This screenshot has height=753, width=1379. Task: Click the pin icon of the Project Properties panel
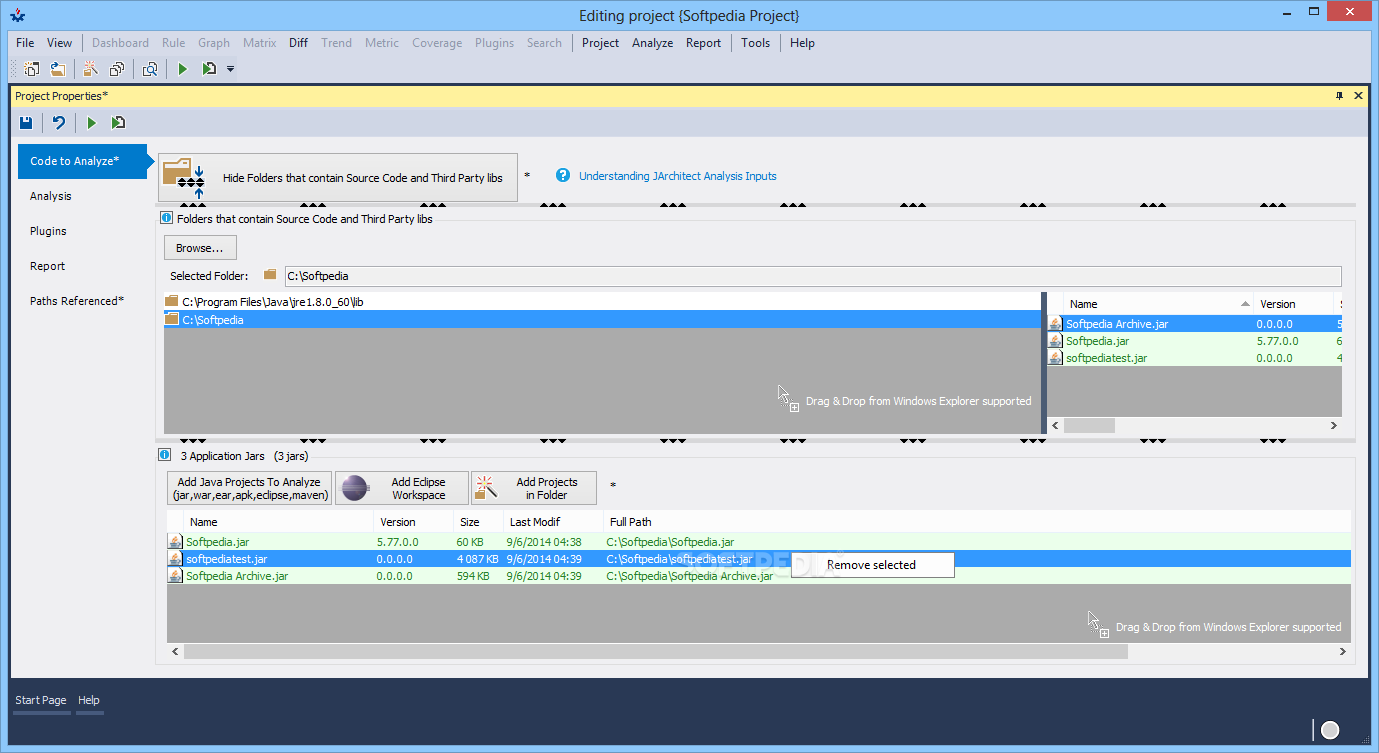coord(1340,96)
